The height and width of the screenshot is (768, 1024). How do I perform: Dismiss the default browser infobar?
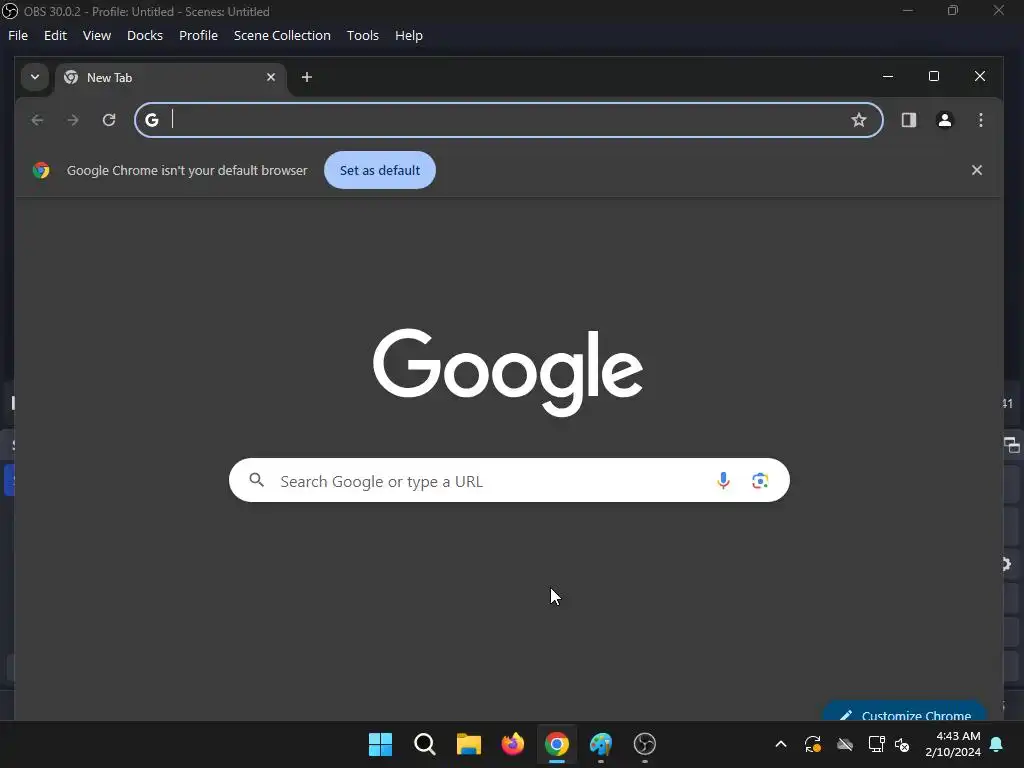[x=976, y=170]
